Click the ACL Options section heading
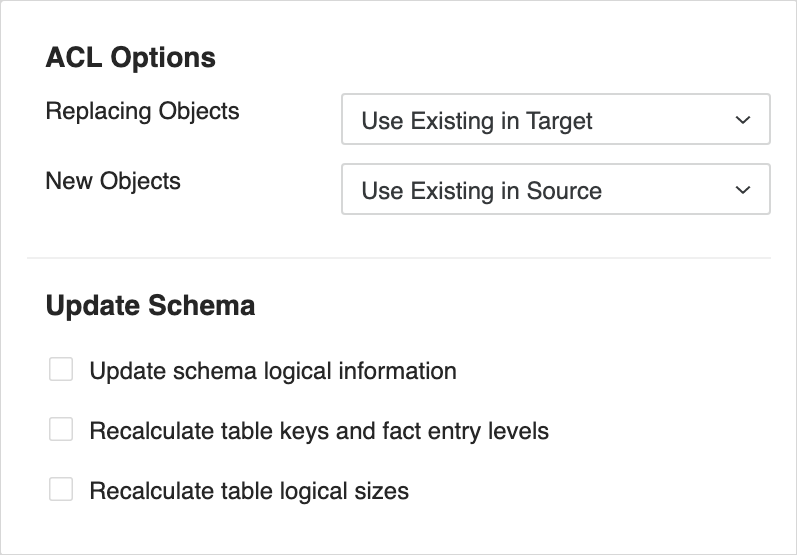 130,57
